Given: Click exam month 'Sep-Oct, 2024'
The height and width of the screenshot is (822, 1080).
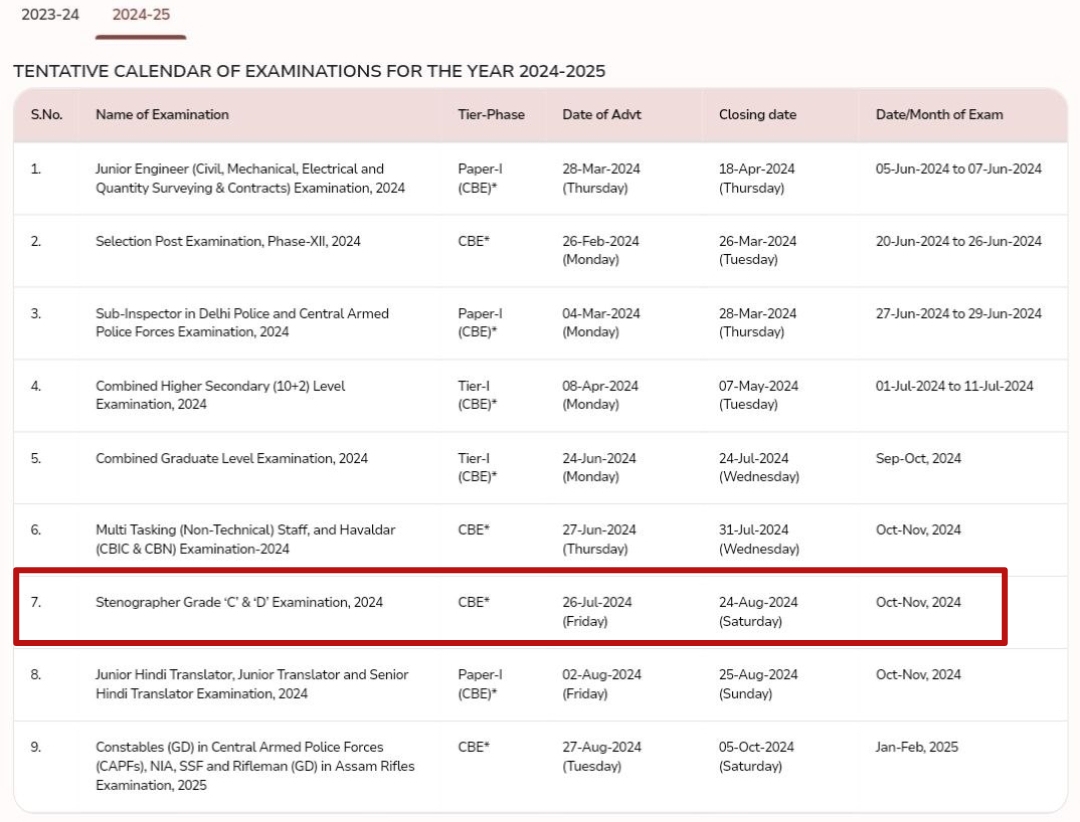Looking at the screenshot, I should [x=917, y=458].
